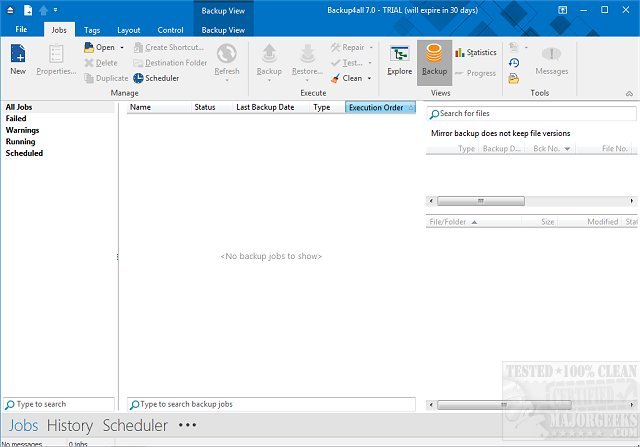Click the versions list horizontal scrollbar thumb
This screenshot has height=447, width=640.
coord(481,201)
